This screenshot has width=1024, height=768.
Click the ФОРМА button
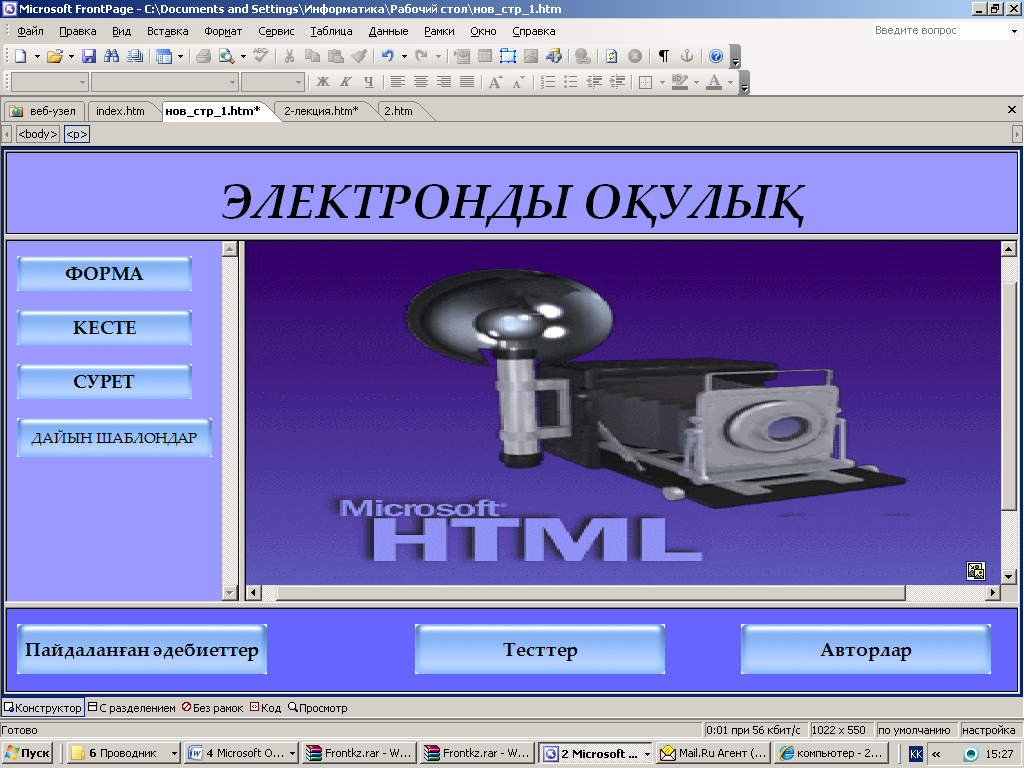pos(104,274)
